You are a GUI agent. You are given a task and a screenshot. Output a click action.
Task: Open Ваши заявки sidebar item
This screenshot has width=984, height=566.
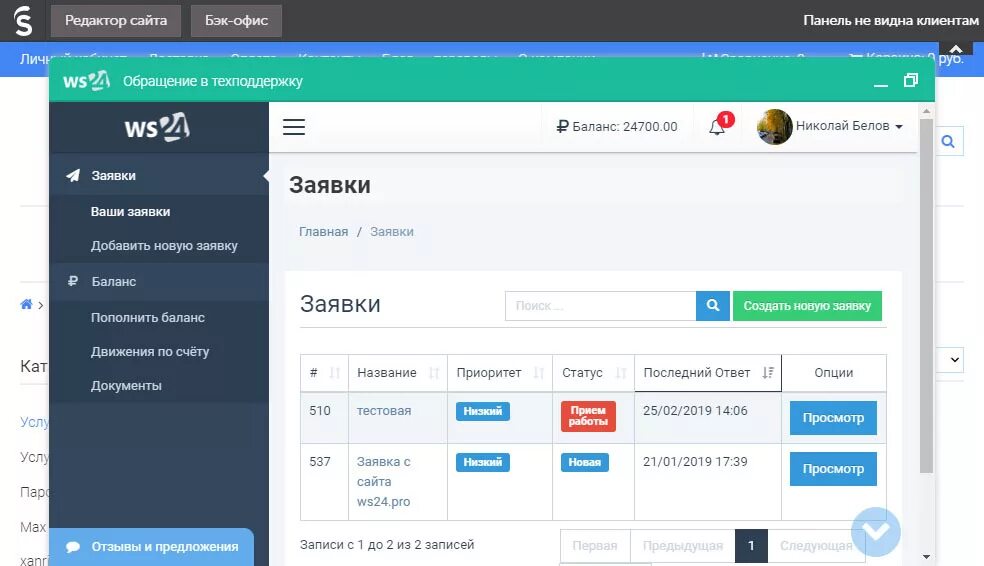click(131, 212)
